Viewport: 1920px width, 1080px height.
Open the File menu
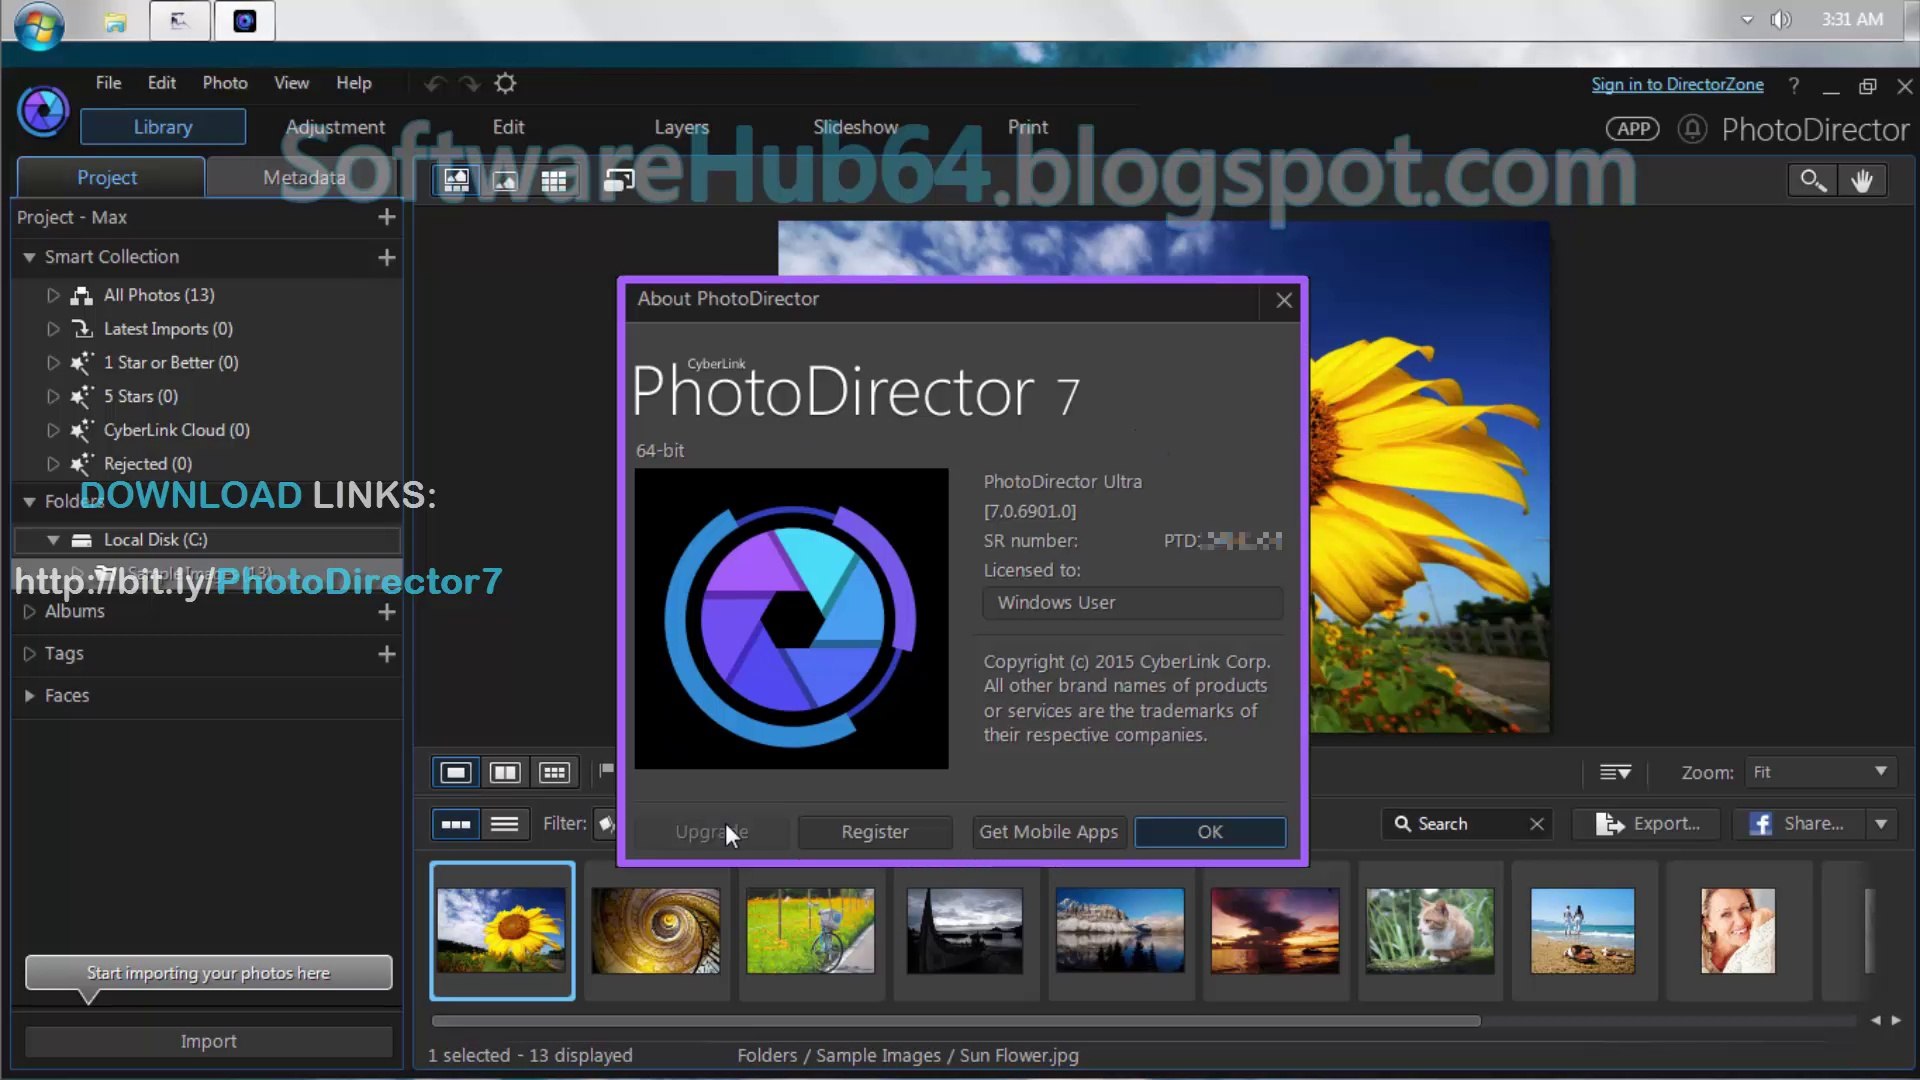click(108, 83)
